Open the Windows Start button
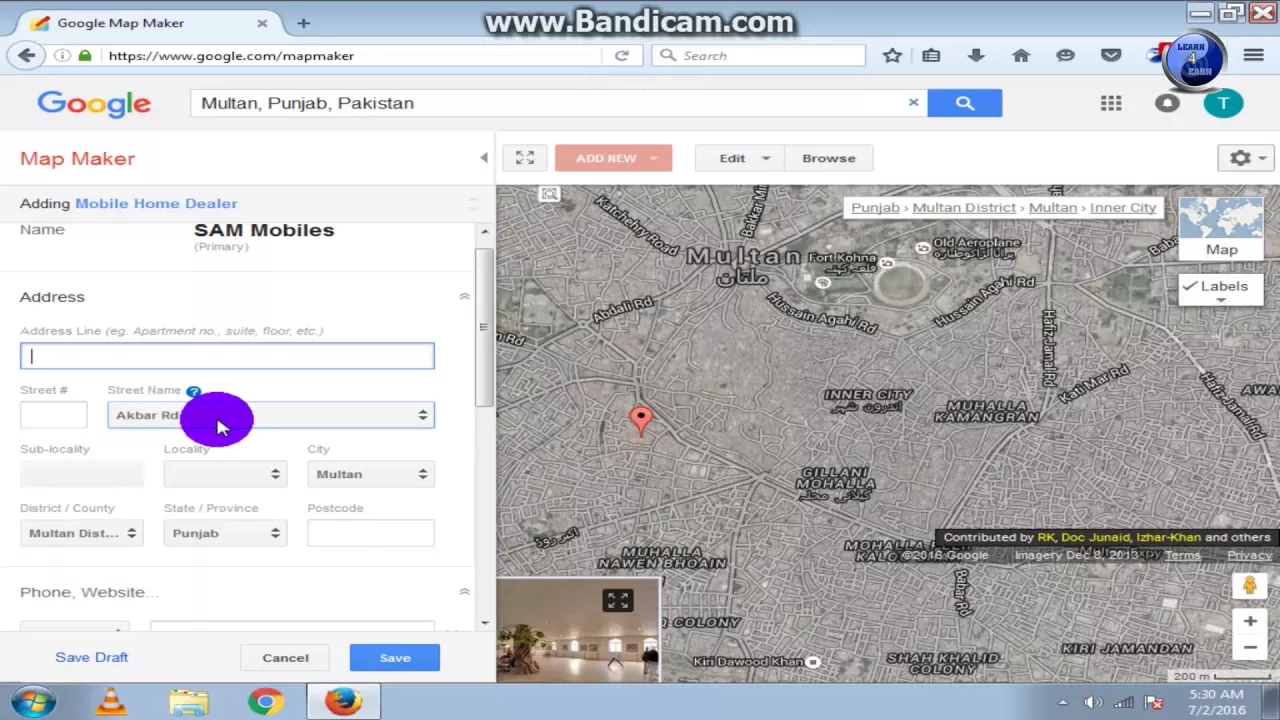The width and height of the screenshot is (1280, 720). click(32, 702)
